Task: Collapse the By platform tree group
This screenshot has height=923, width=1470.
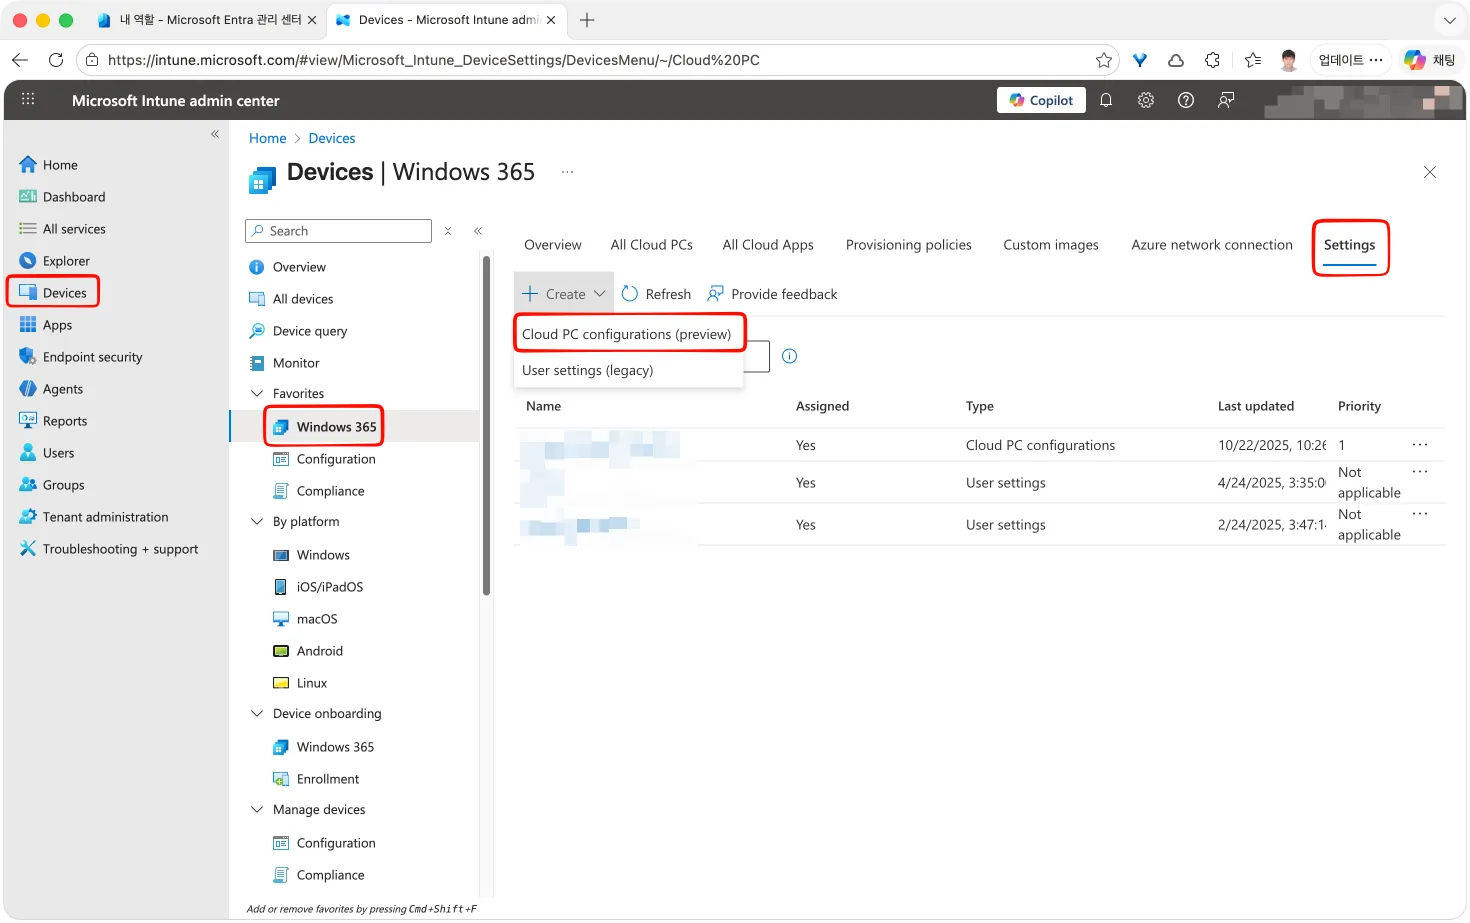Action: [x=257, y=522]
